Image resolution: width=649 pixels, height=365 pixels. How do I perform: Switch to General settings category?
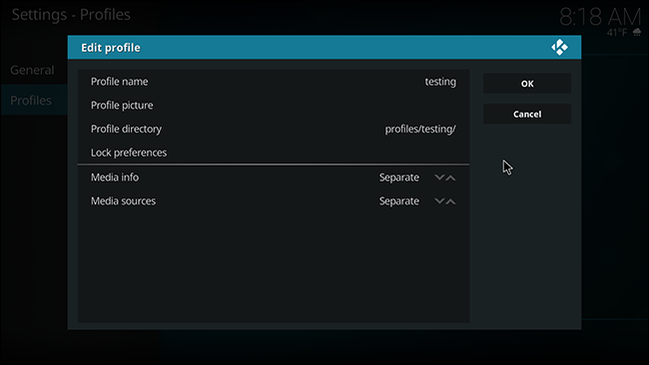click(32, 70)
